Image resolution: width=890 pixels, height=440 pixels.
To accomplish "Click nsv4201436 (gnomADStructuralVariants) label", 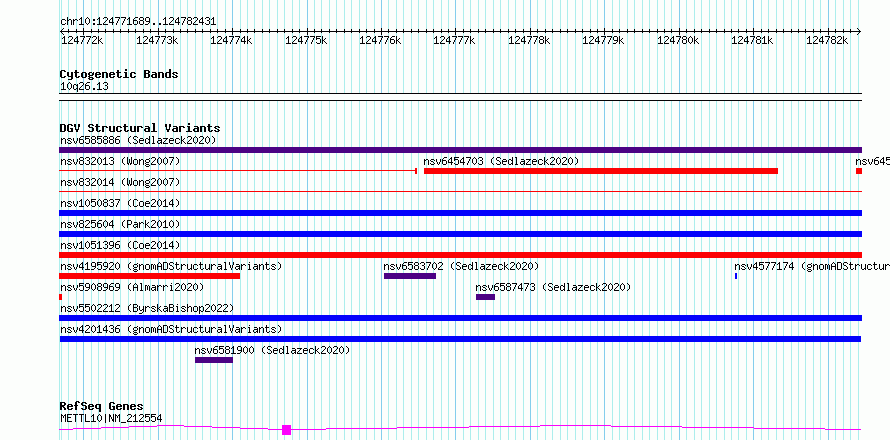I will 171,329.
